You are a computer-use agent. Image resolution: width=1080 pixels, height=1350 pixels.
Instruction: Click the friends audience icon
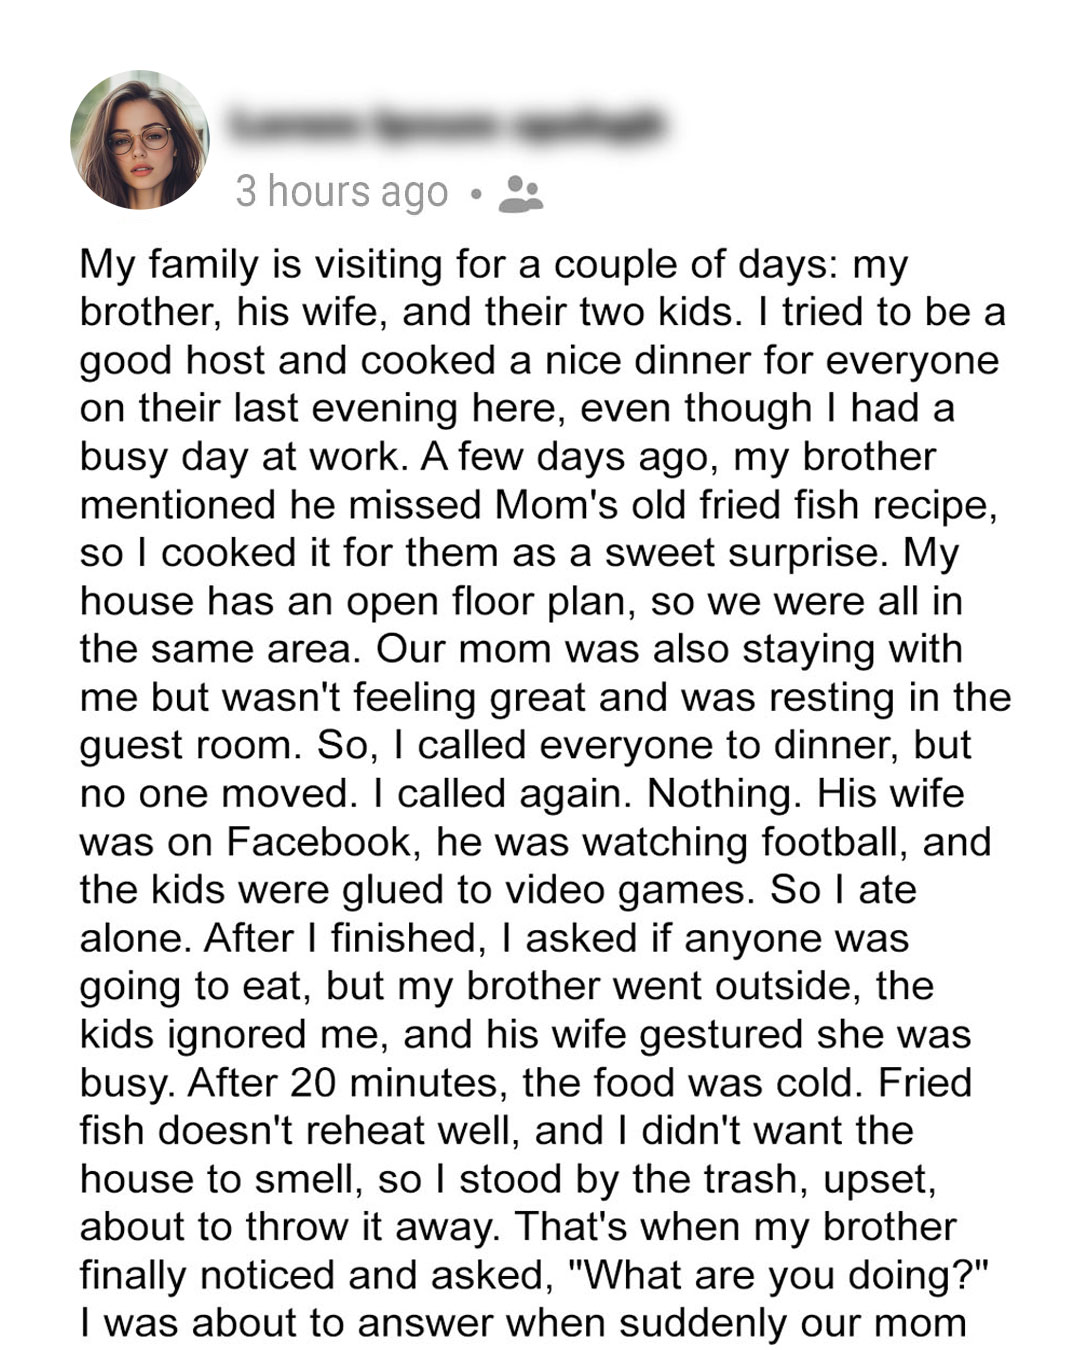click(520, 193)
